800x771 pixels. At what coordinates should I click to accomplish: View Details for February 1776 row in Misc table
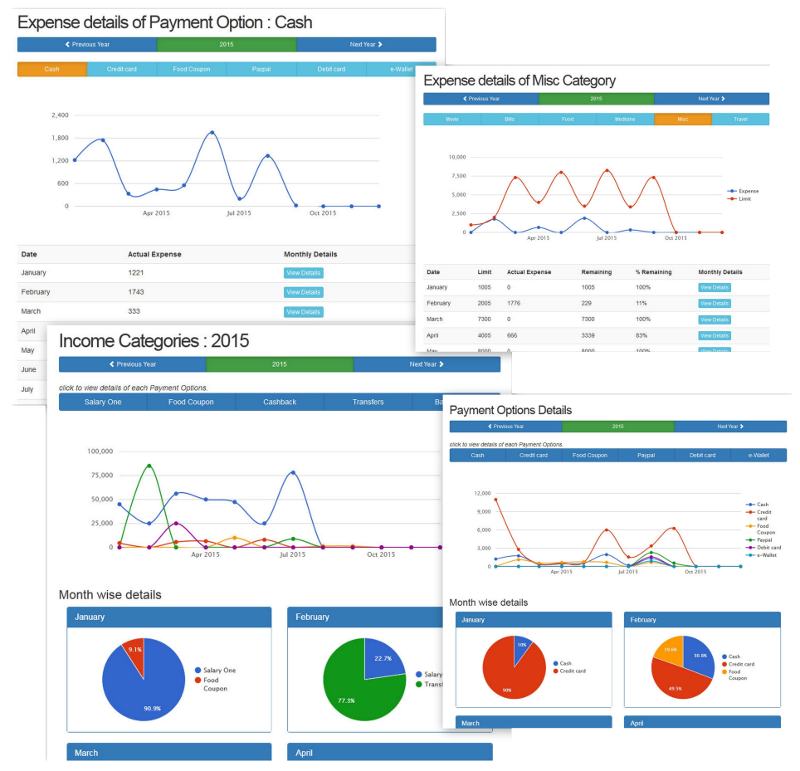[x=714, y=304]
